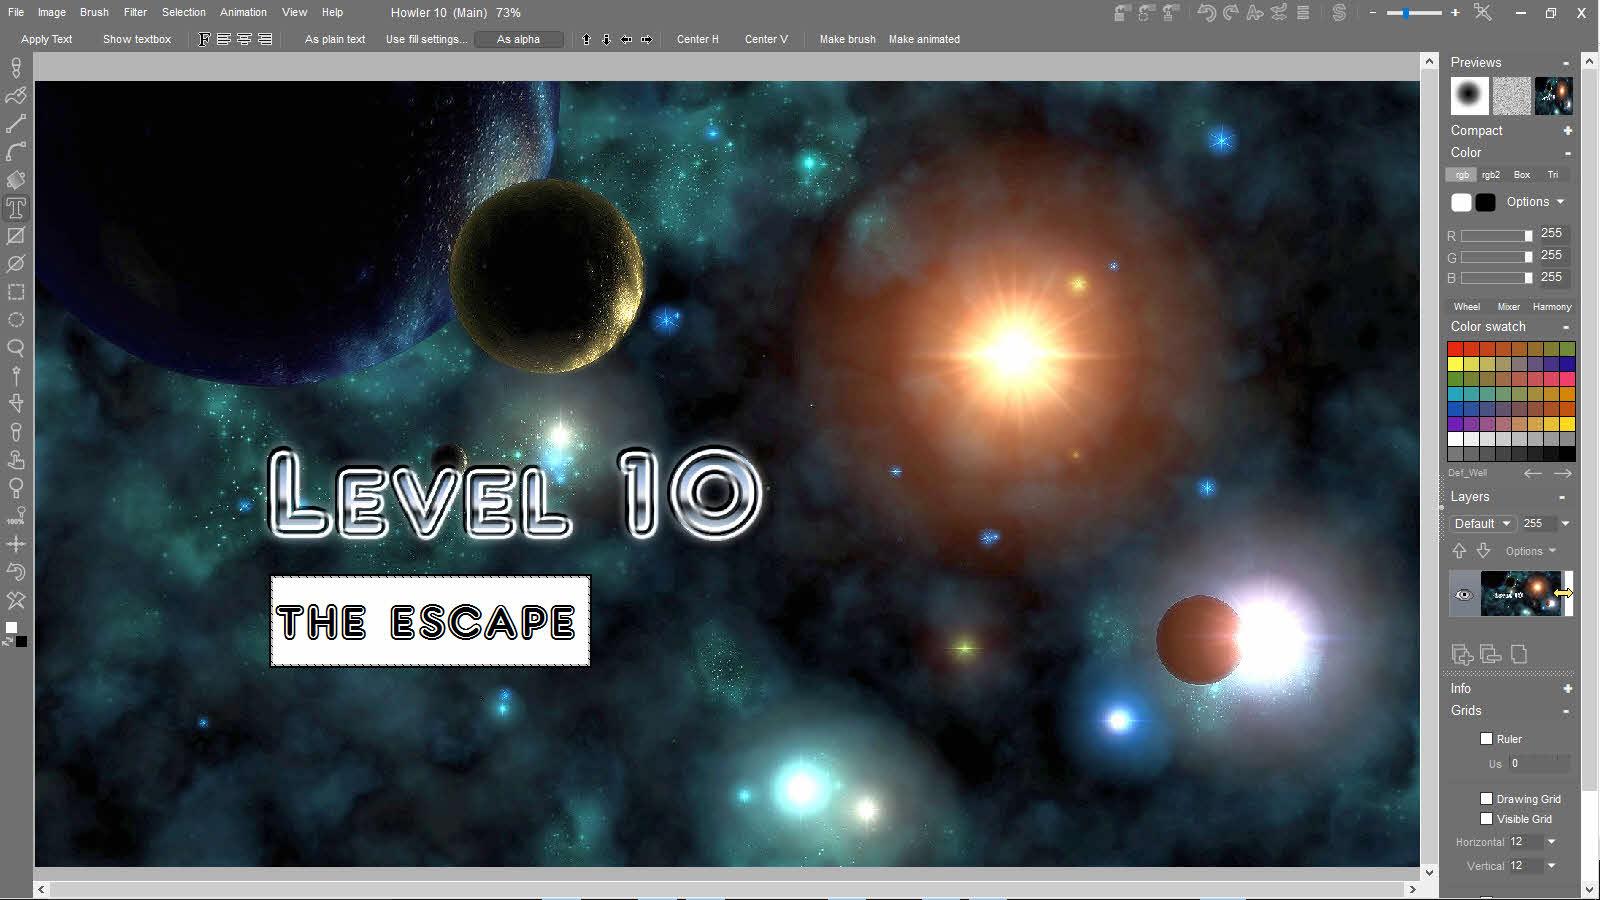
Task: Switch color mode to the Wheel view
Action: point(1466,307)
